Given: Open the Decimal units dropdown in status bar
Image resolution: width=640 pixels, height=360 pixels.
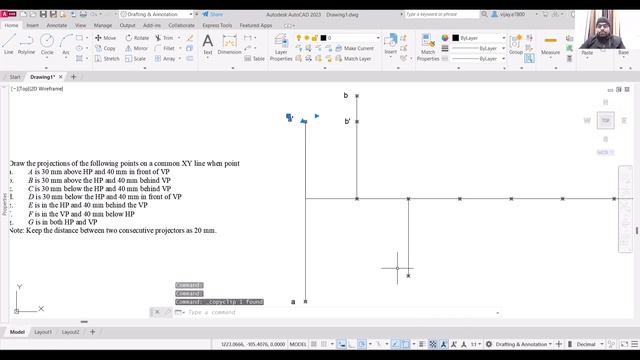Looking at the screenshot, I should click(x=590, y=344).
